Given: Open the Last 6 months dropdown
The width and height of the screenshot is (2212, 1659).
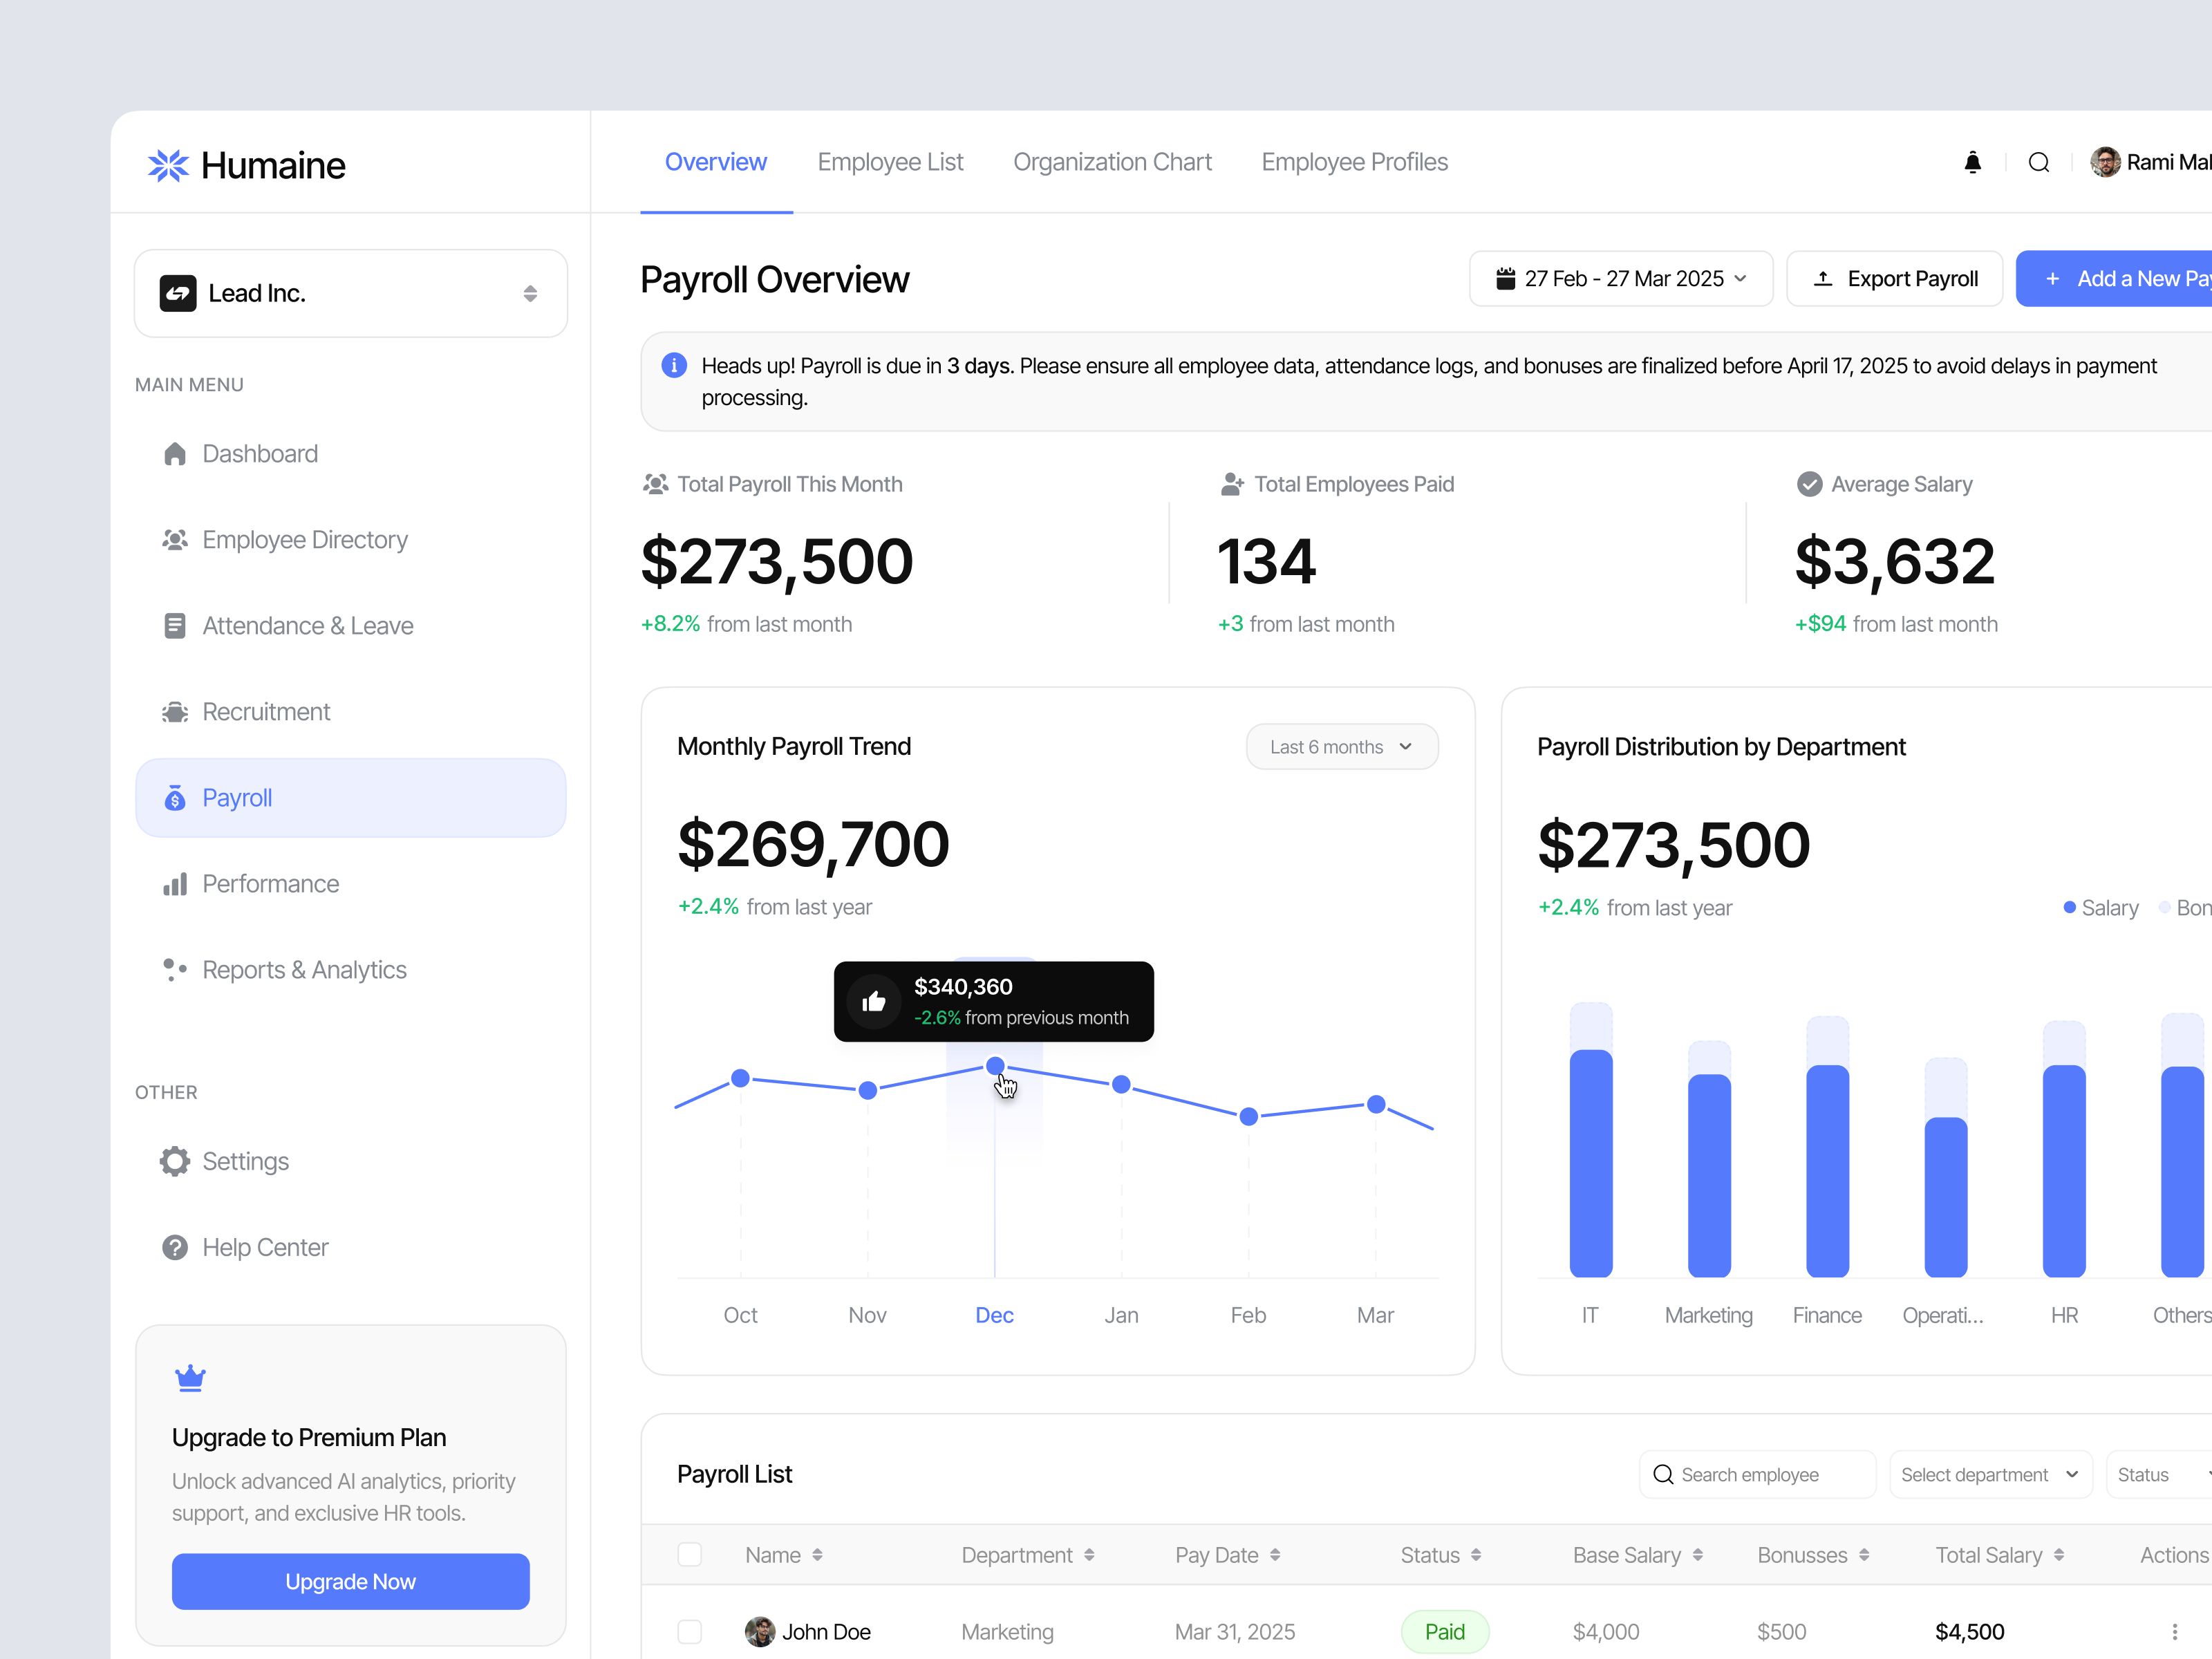Looking at the screenshot, I should point(1341,747).
